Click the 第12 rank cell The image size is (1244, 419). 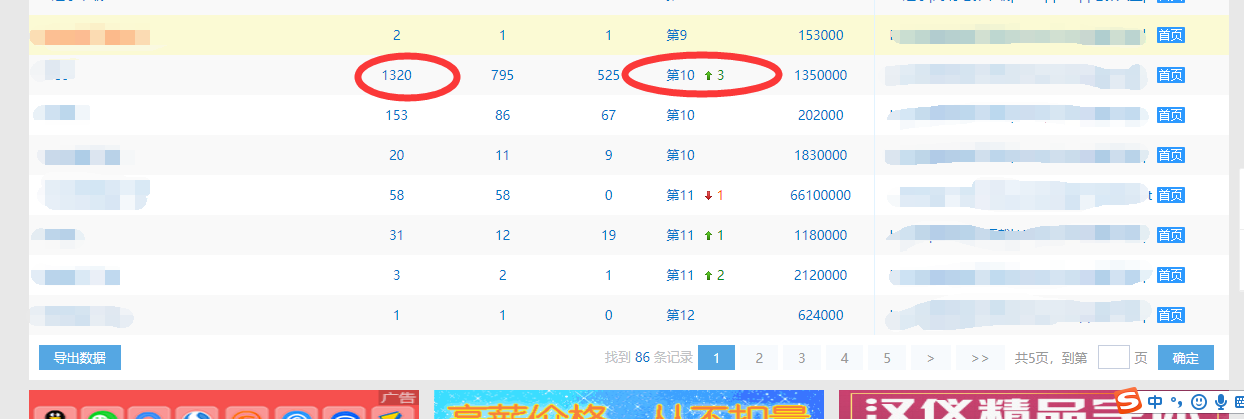tap(680, 315)
